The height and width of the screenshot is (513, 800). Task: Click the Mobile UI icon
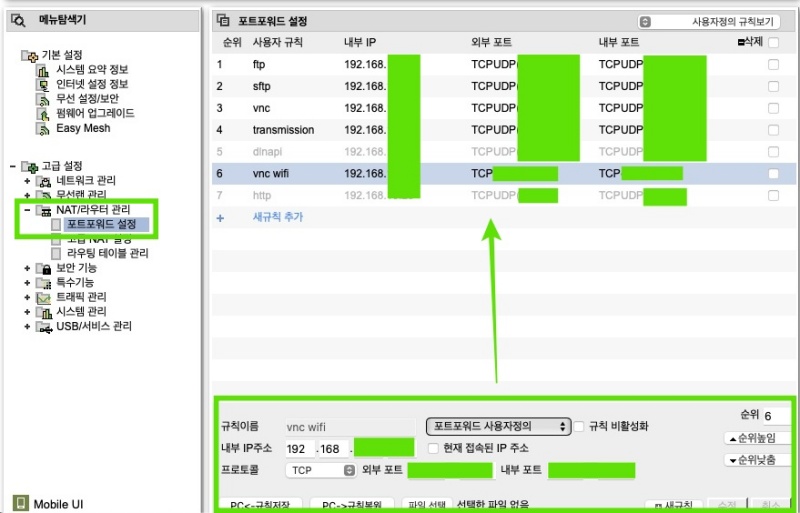pyautogui.click(x=20, y=503)
